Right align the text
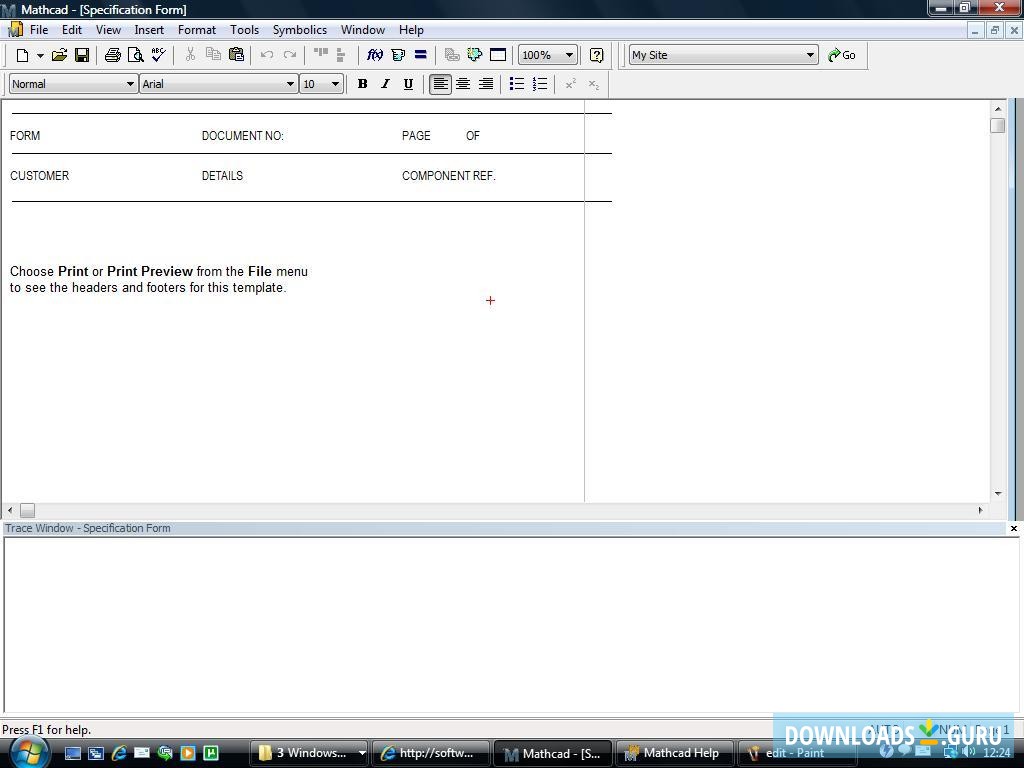 coord(486,84)
